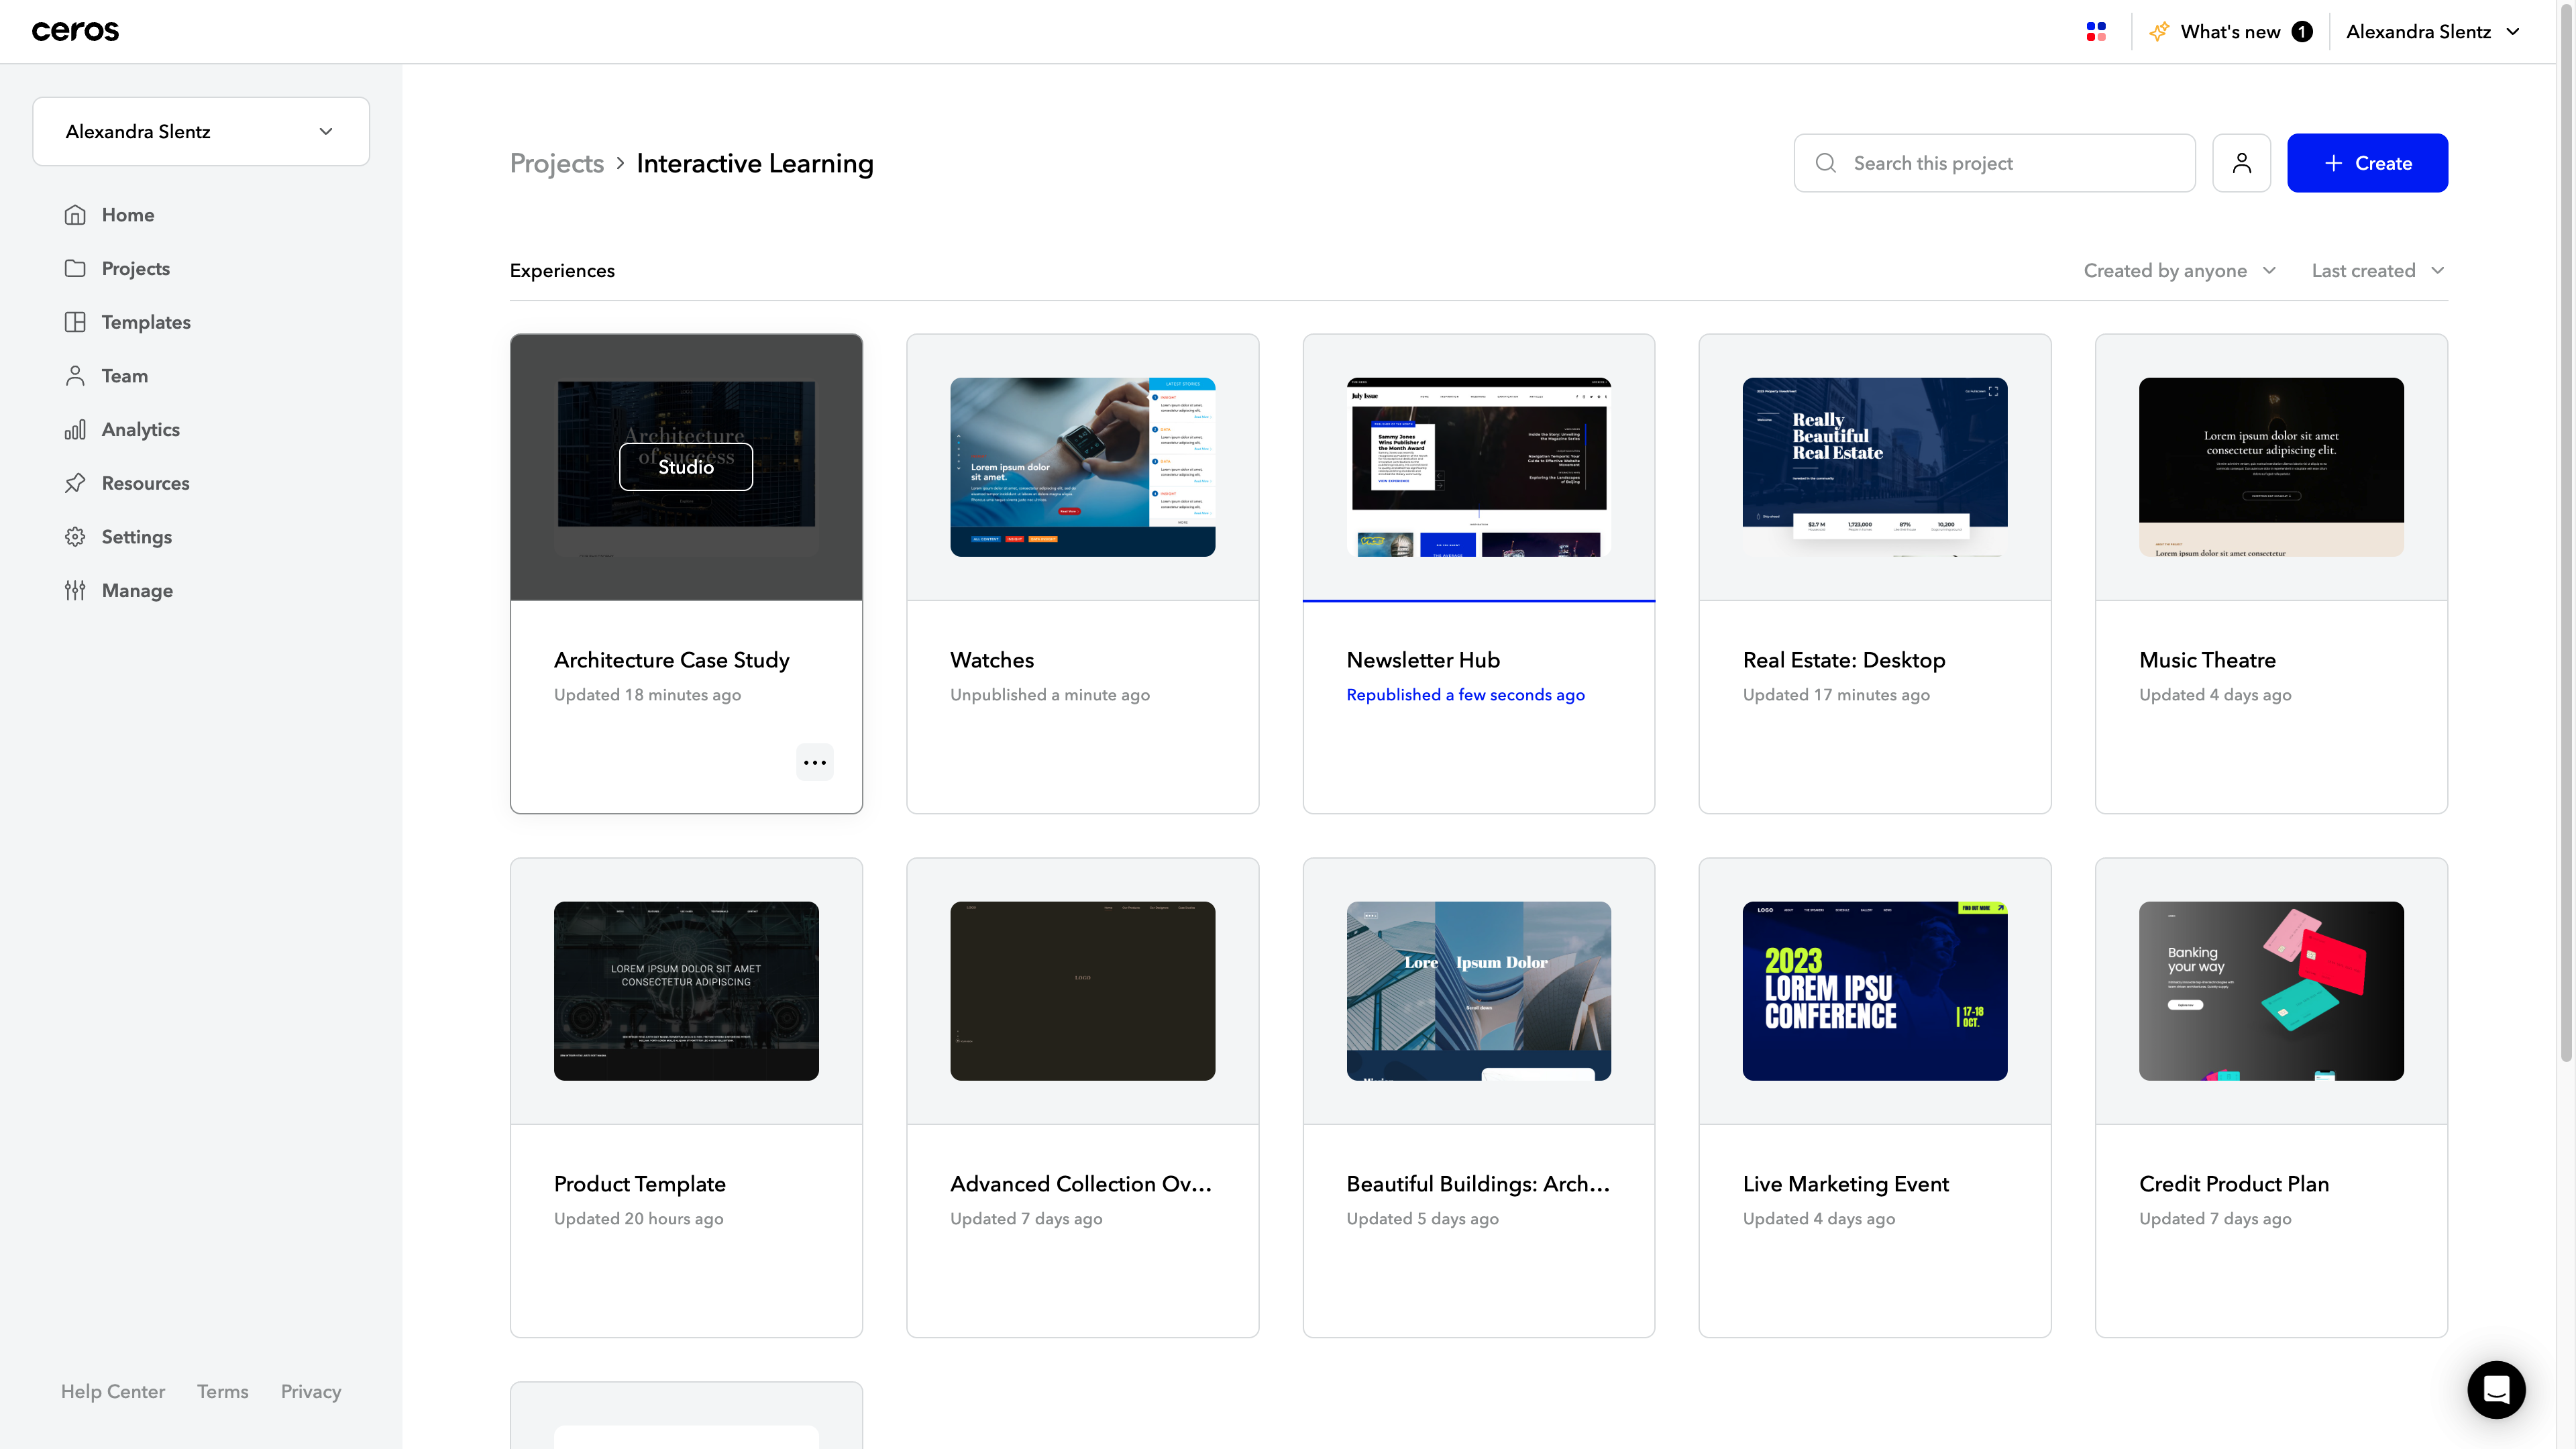Focus the Search this project field
Image resolution: width=2576 pixels, height=1449 pixels.
pyautogui.click(x=1994, y=163)
